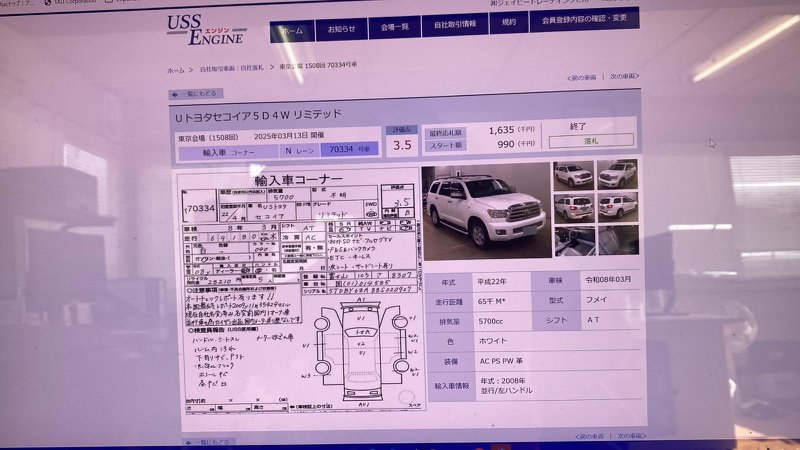Click the 1,635 final bid amount
The image size is (800, 450).
tap(501, 131)
